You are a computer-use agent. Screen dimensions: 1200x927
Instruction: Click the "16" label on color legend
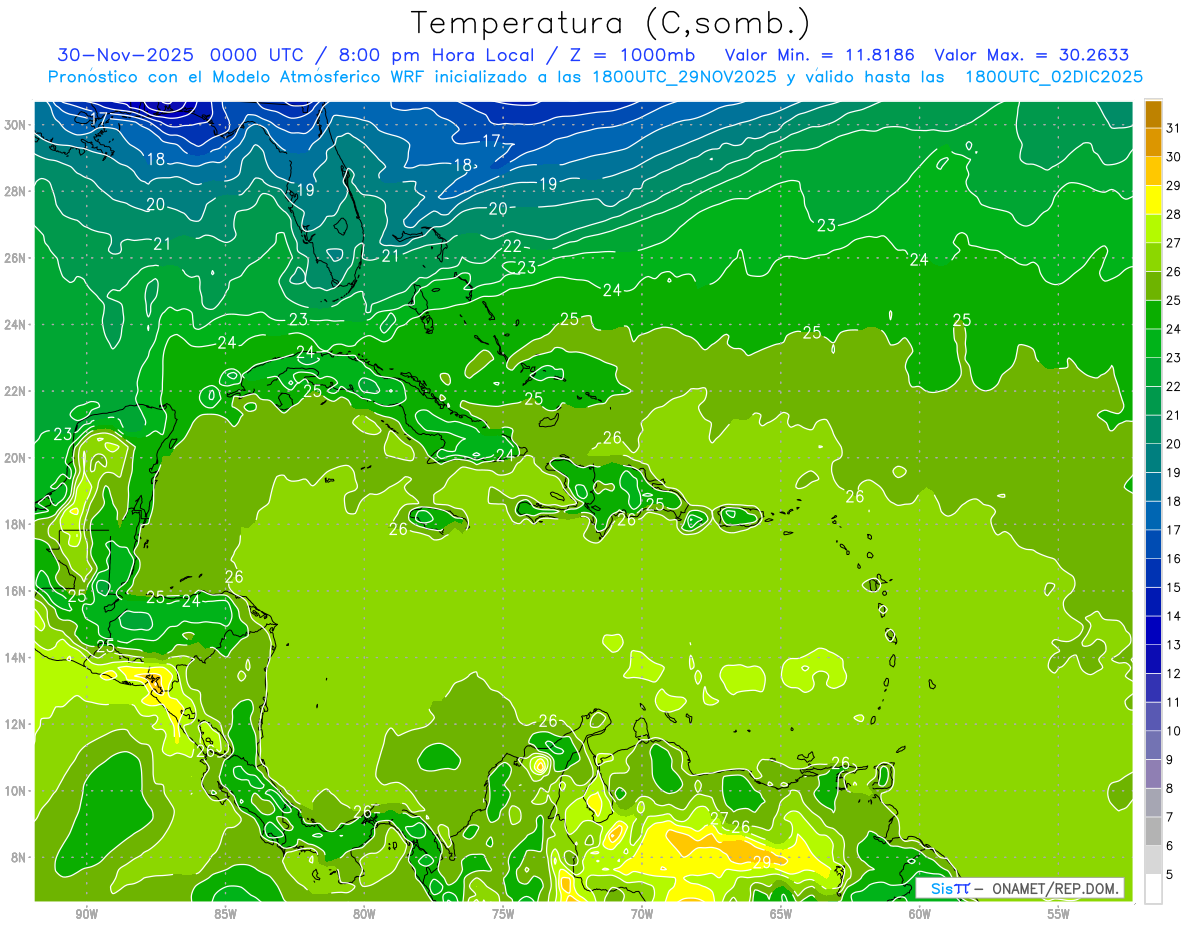[x=1174, y=559]
